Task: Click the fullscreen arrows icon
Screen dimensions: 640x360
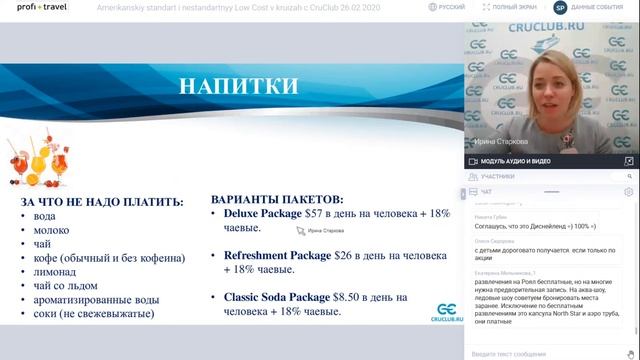Action: pos(486,7)
